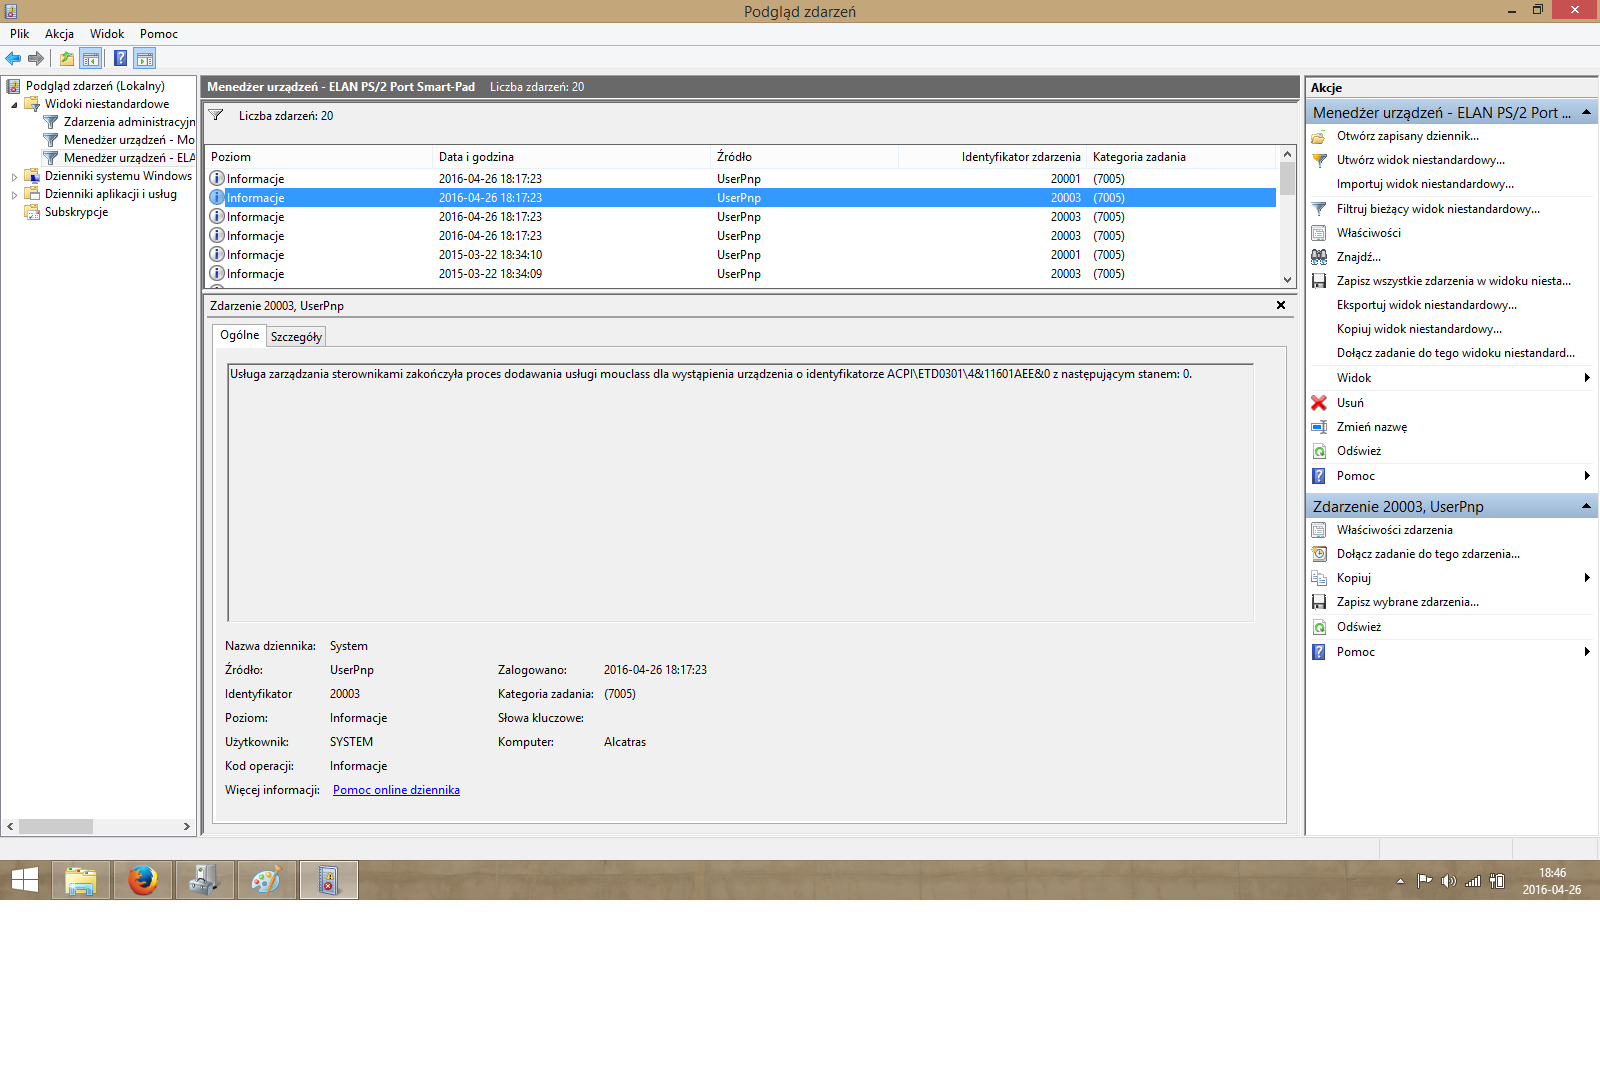Expand the Widok submenu arrow
The image size is (1600, 1088).
[x=1587, y=378]
